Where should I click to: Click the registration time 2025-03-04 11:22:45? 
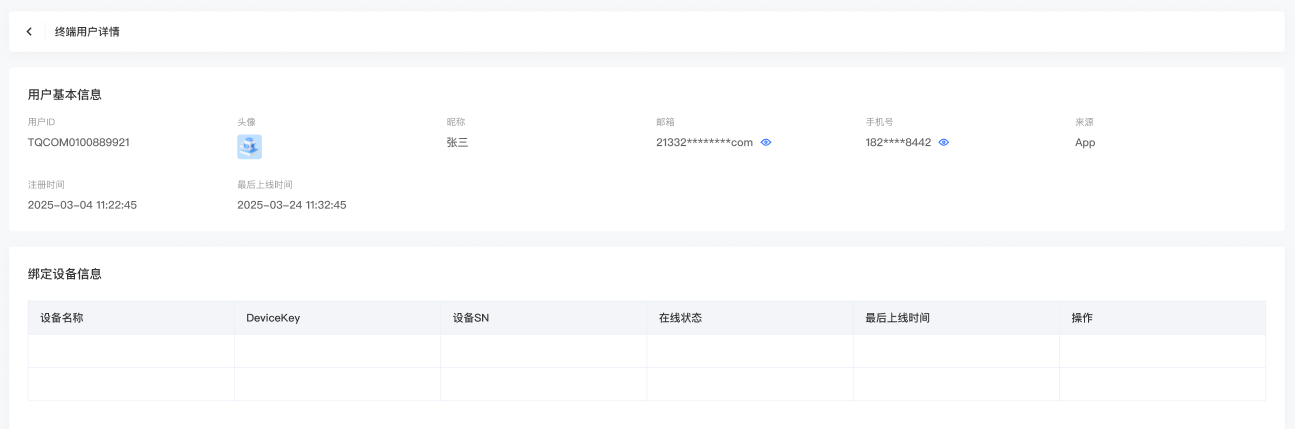tap(82, 205)
